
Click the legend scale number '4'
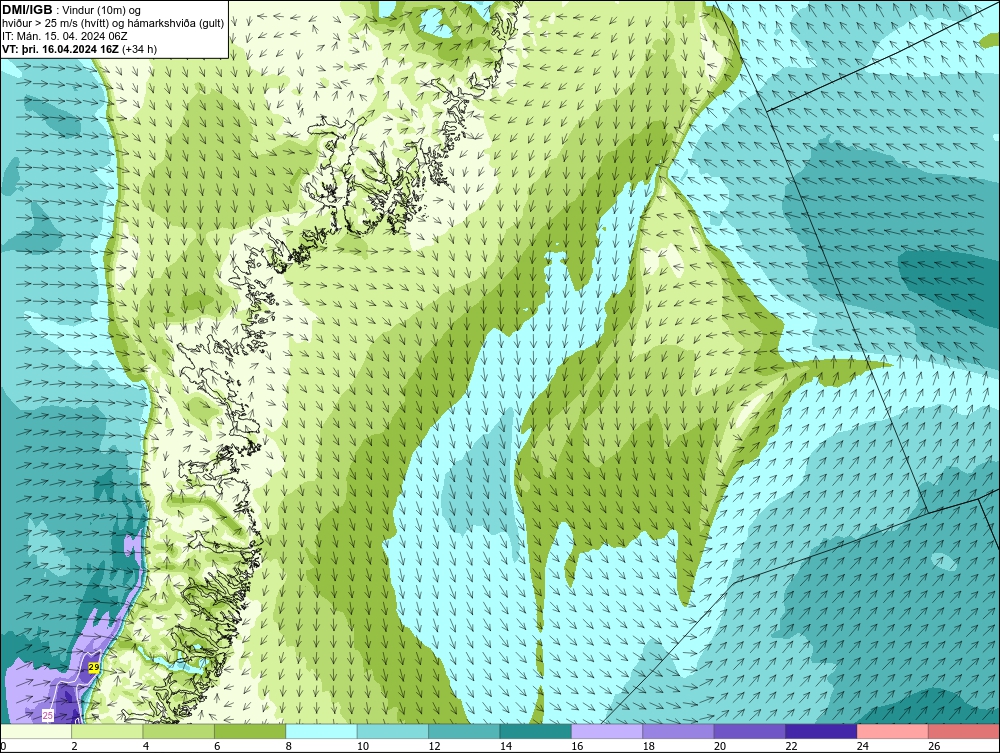(146, 746)
